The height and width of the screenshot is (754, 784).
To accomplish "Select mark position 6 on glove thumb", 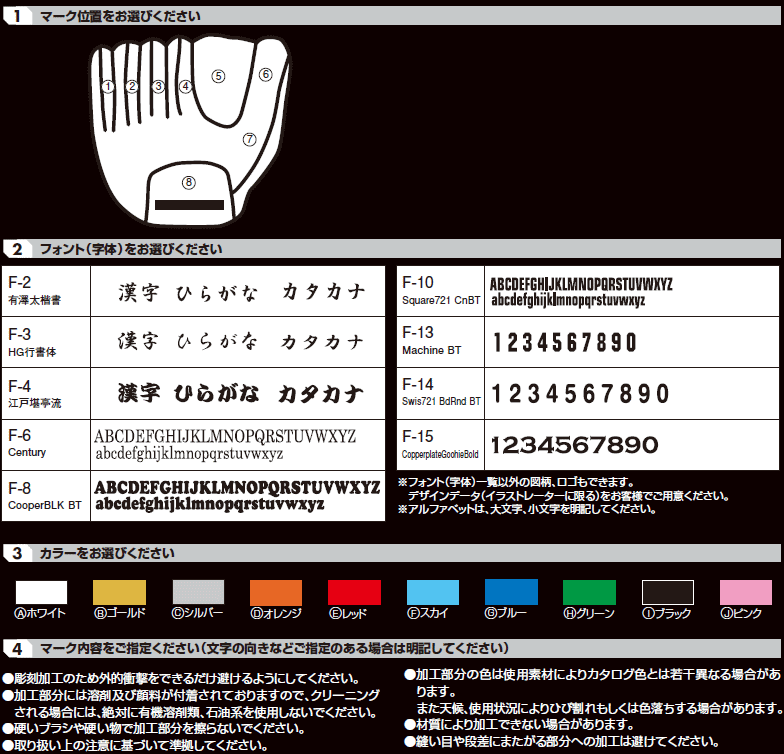I will click(265, 74).
